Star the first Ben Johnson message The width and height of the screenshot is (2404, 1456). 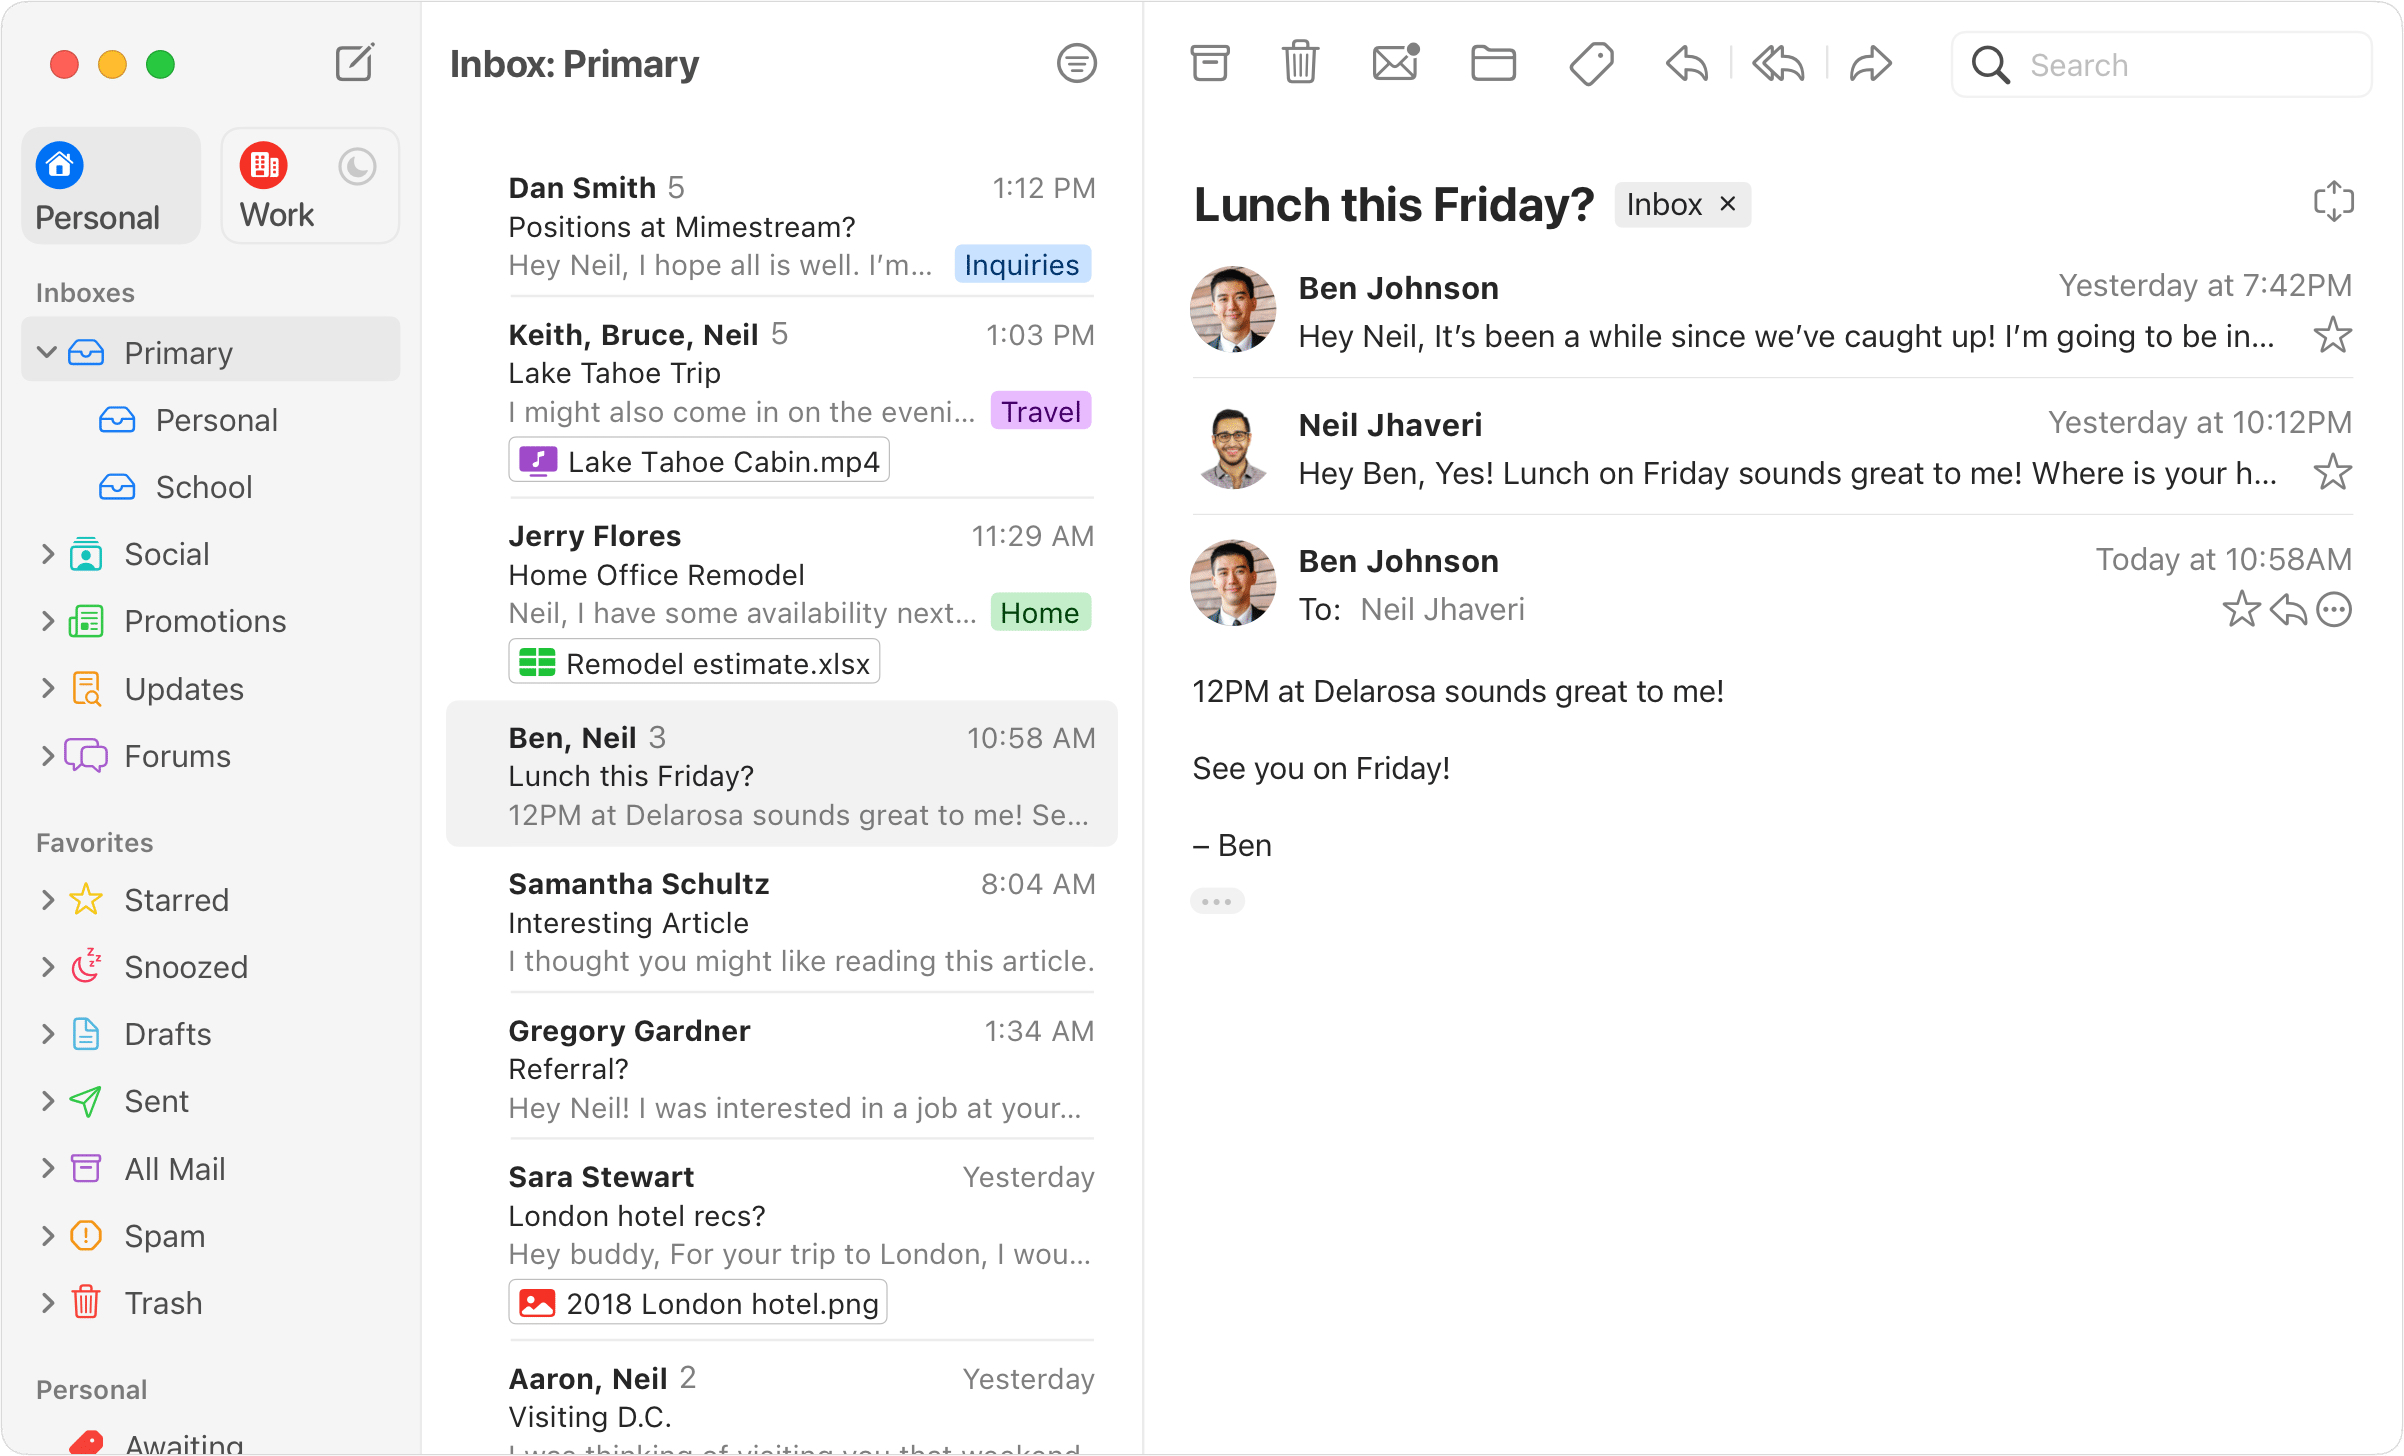pyautogui.click(x=2335, y=335)
